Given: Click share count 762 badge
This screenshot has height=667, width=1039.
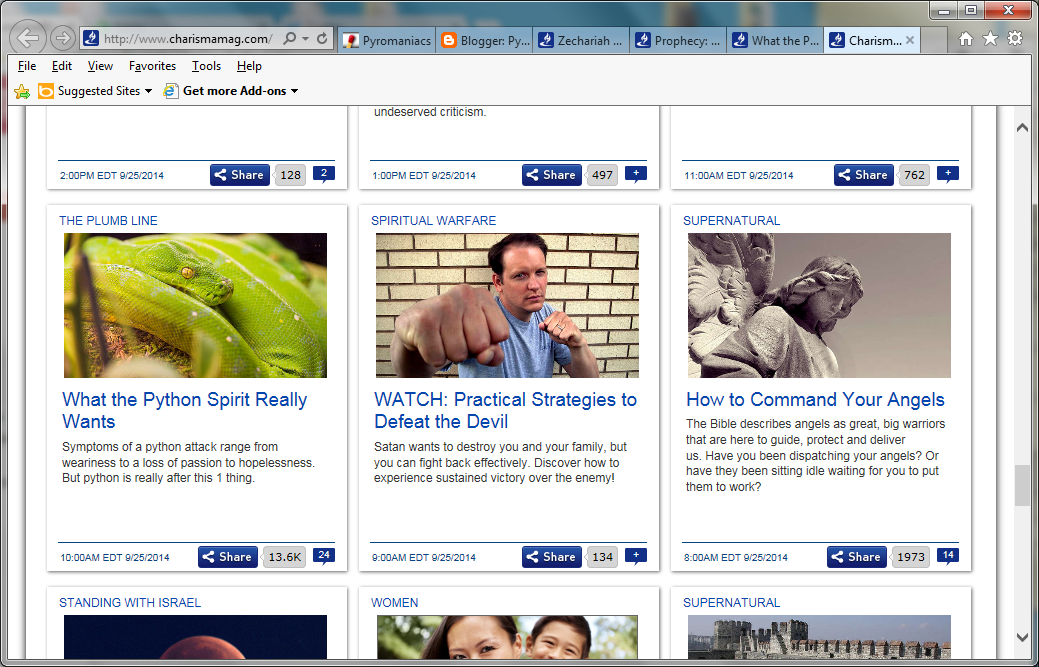Looking at the screenshot, I should pyautogui.click(x=914, y=175).
